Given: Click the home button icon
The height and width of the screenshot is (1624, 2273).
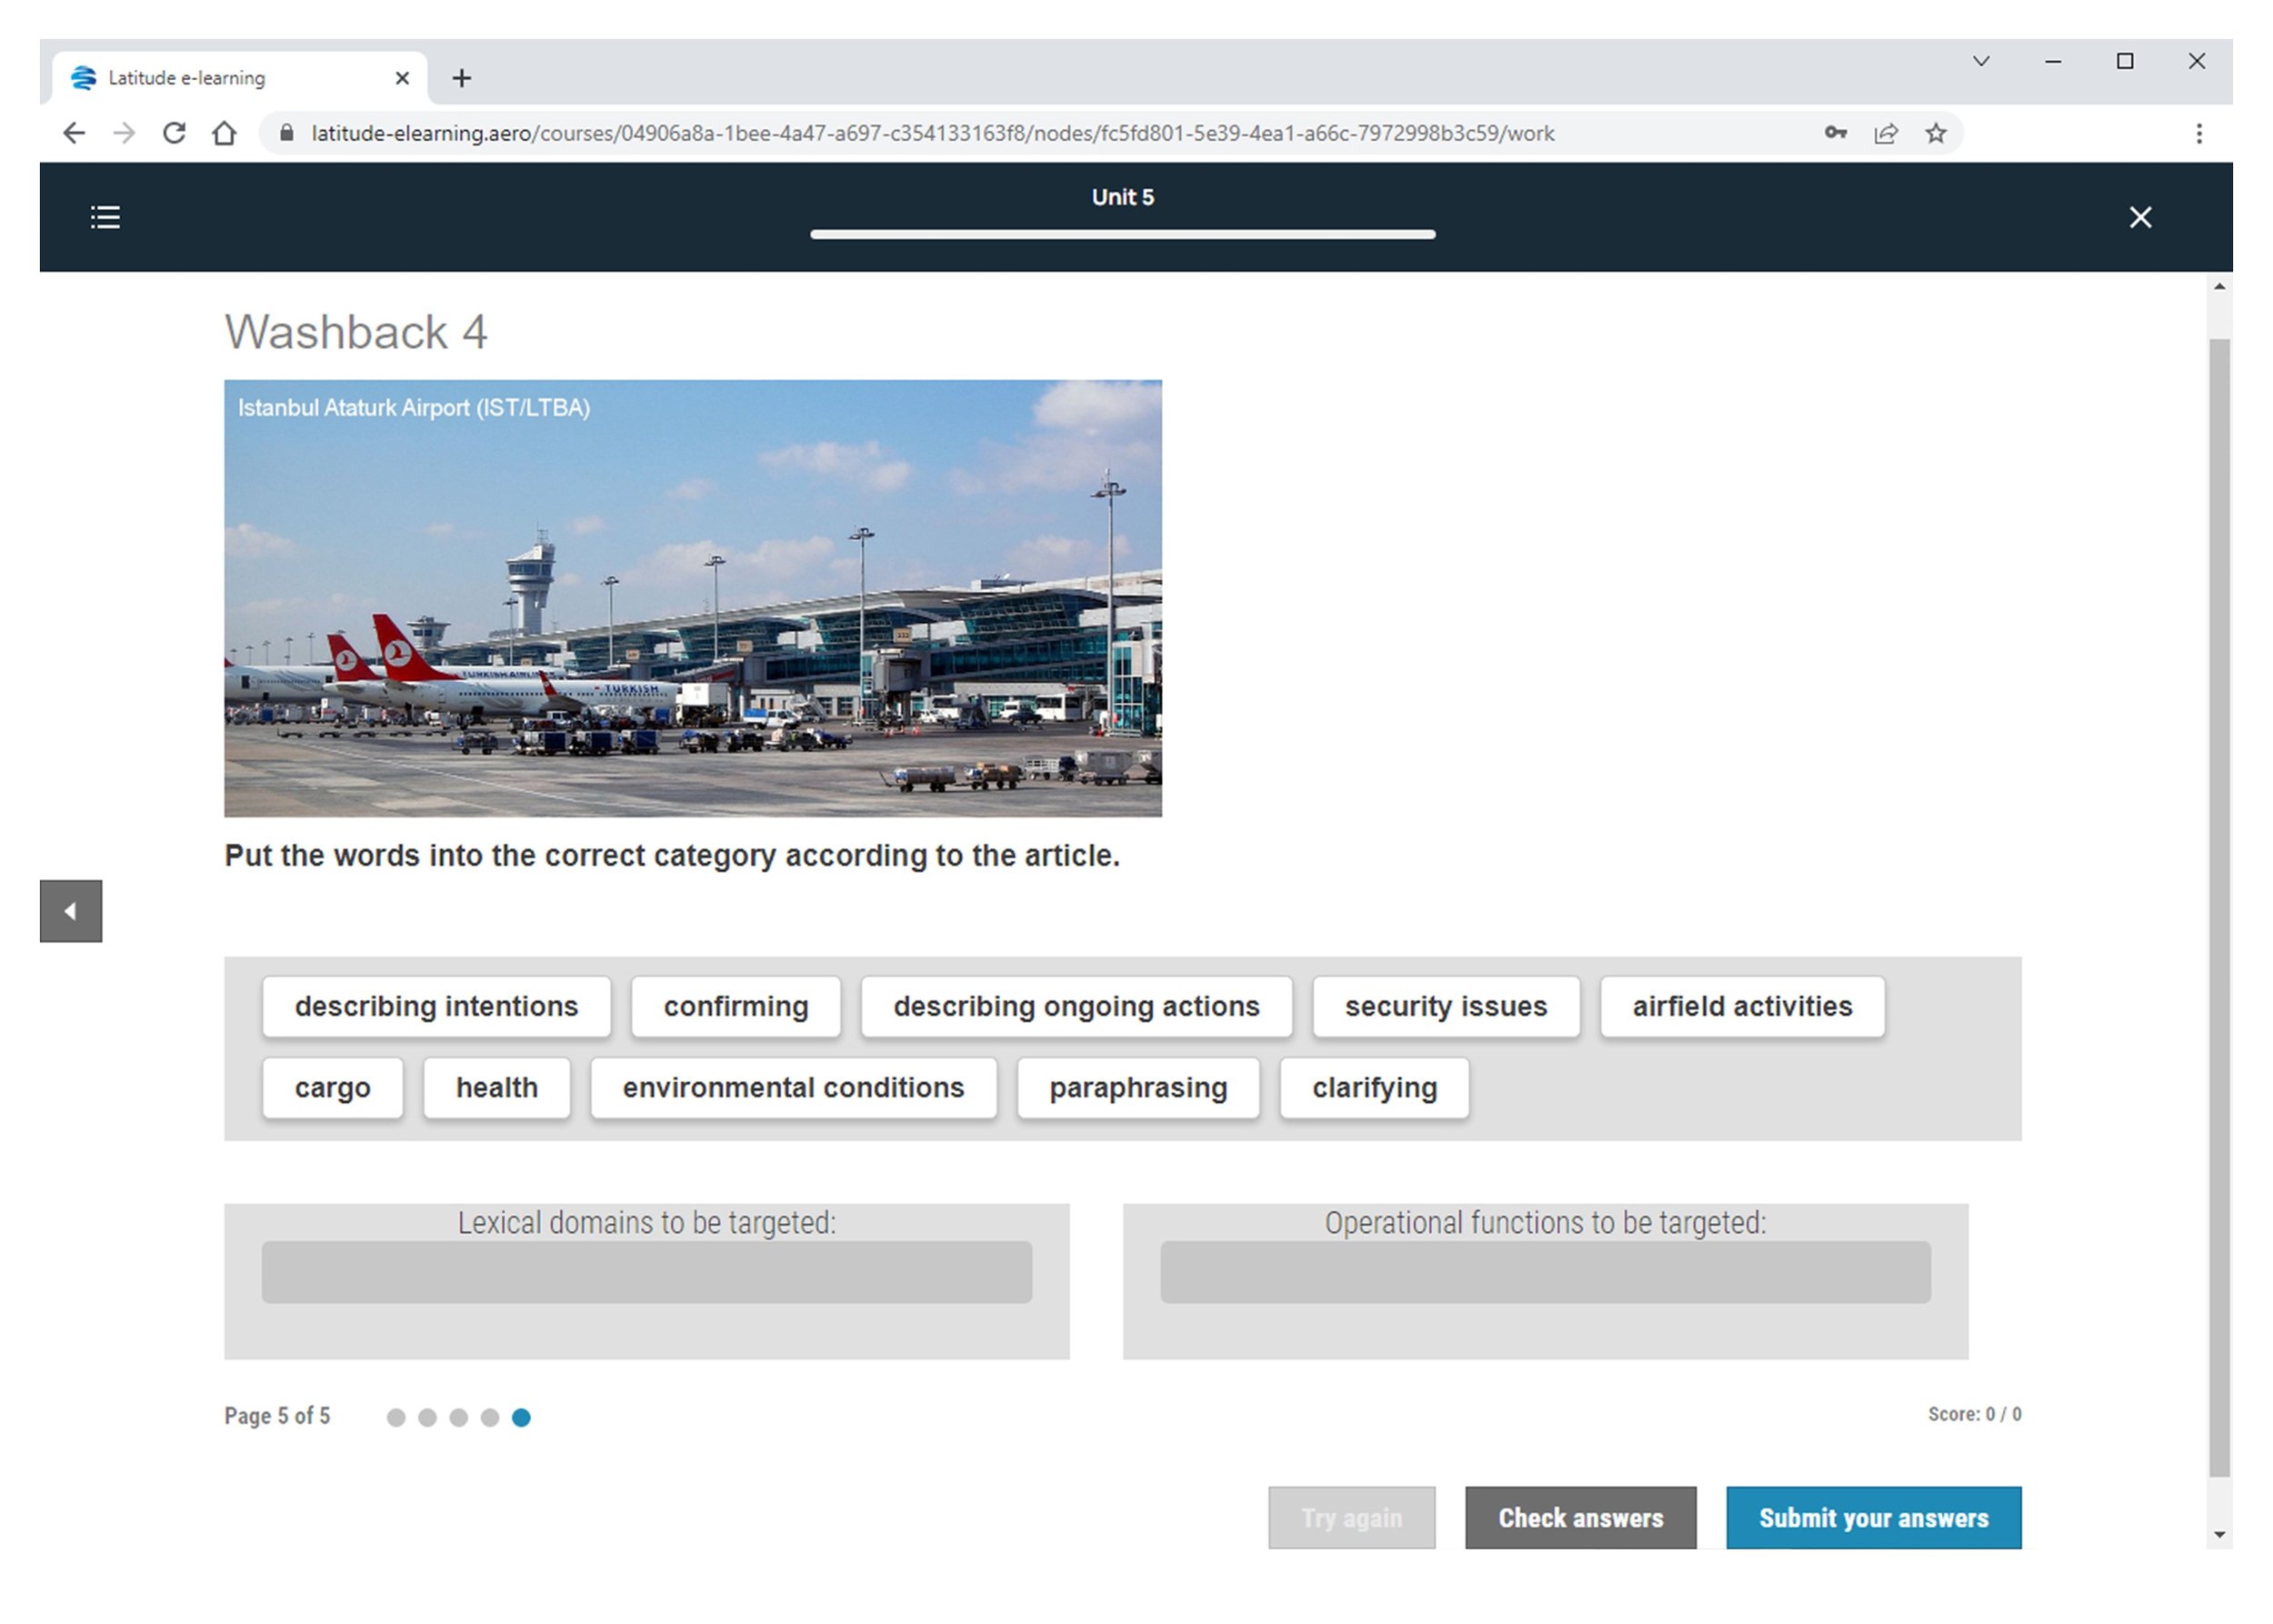Looking at the screenshot, I should (230, 132).
